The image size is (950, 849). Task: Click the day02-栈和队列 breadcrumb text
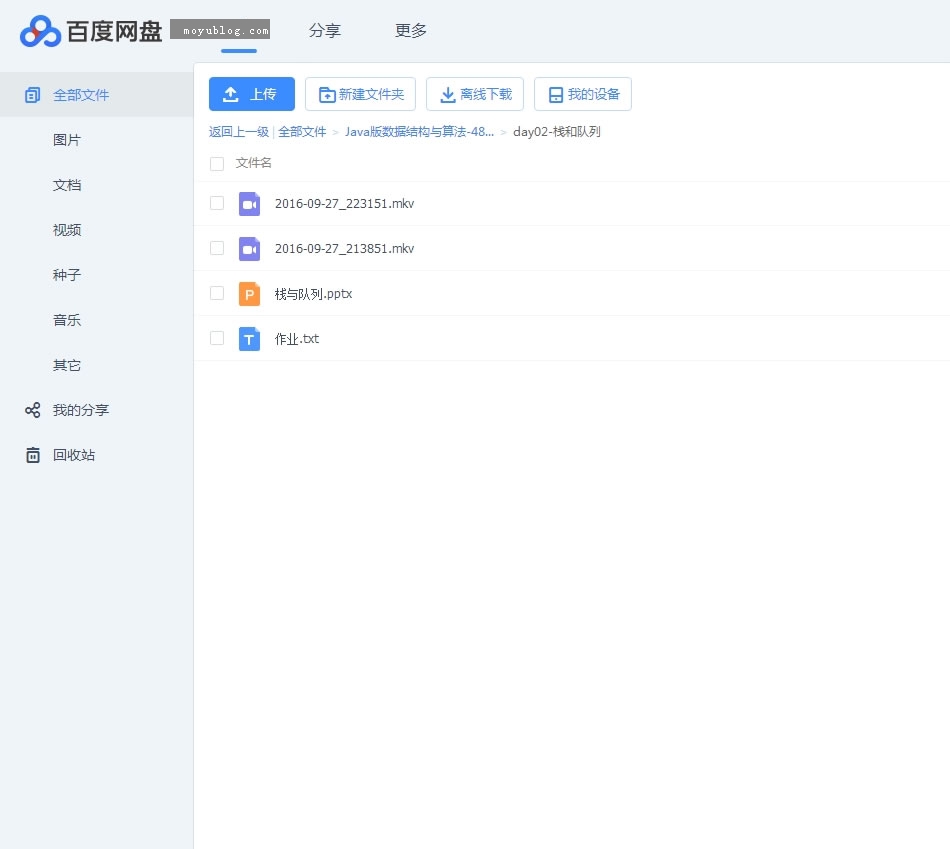point(557,132)
